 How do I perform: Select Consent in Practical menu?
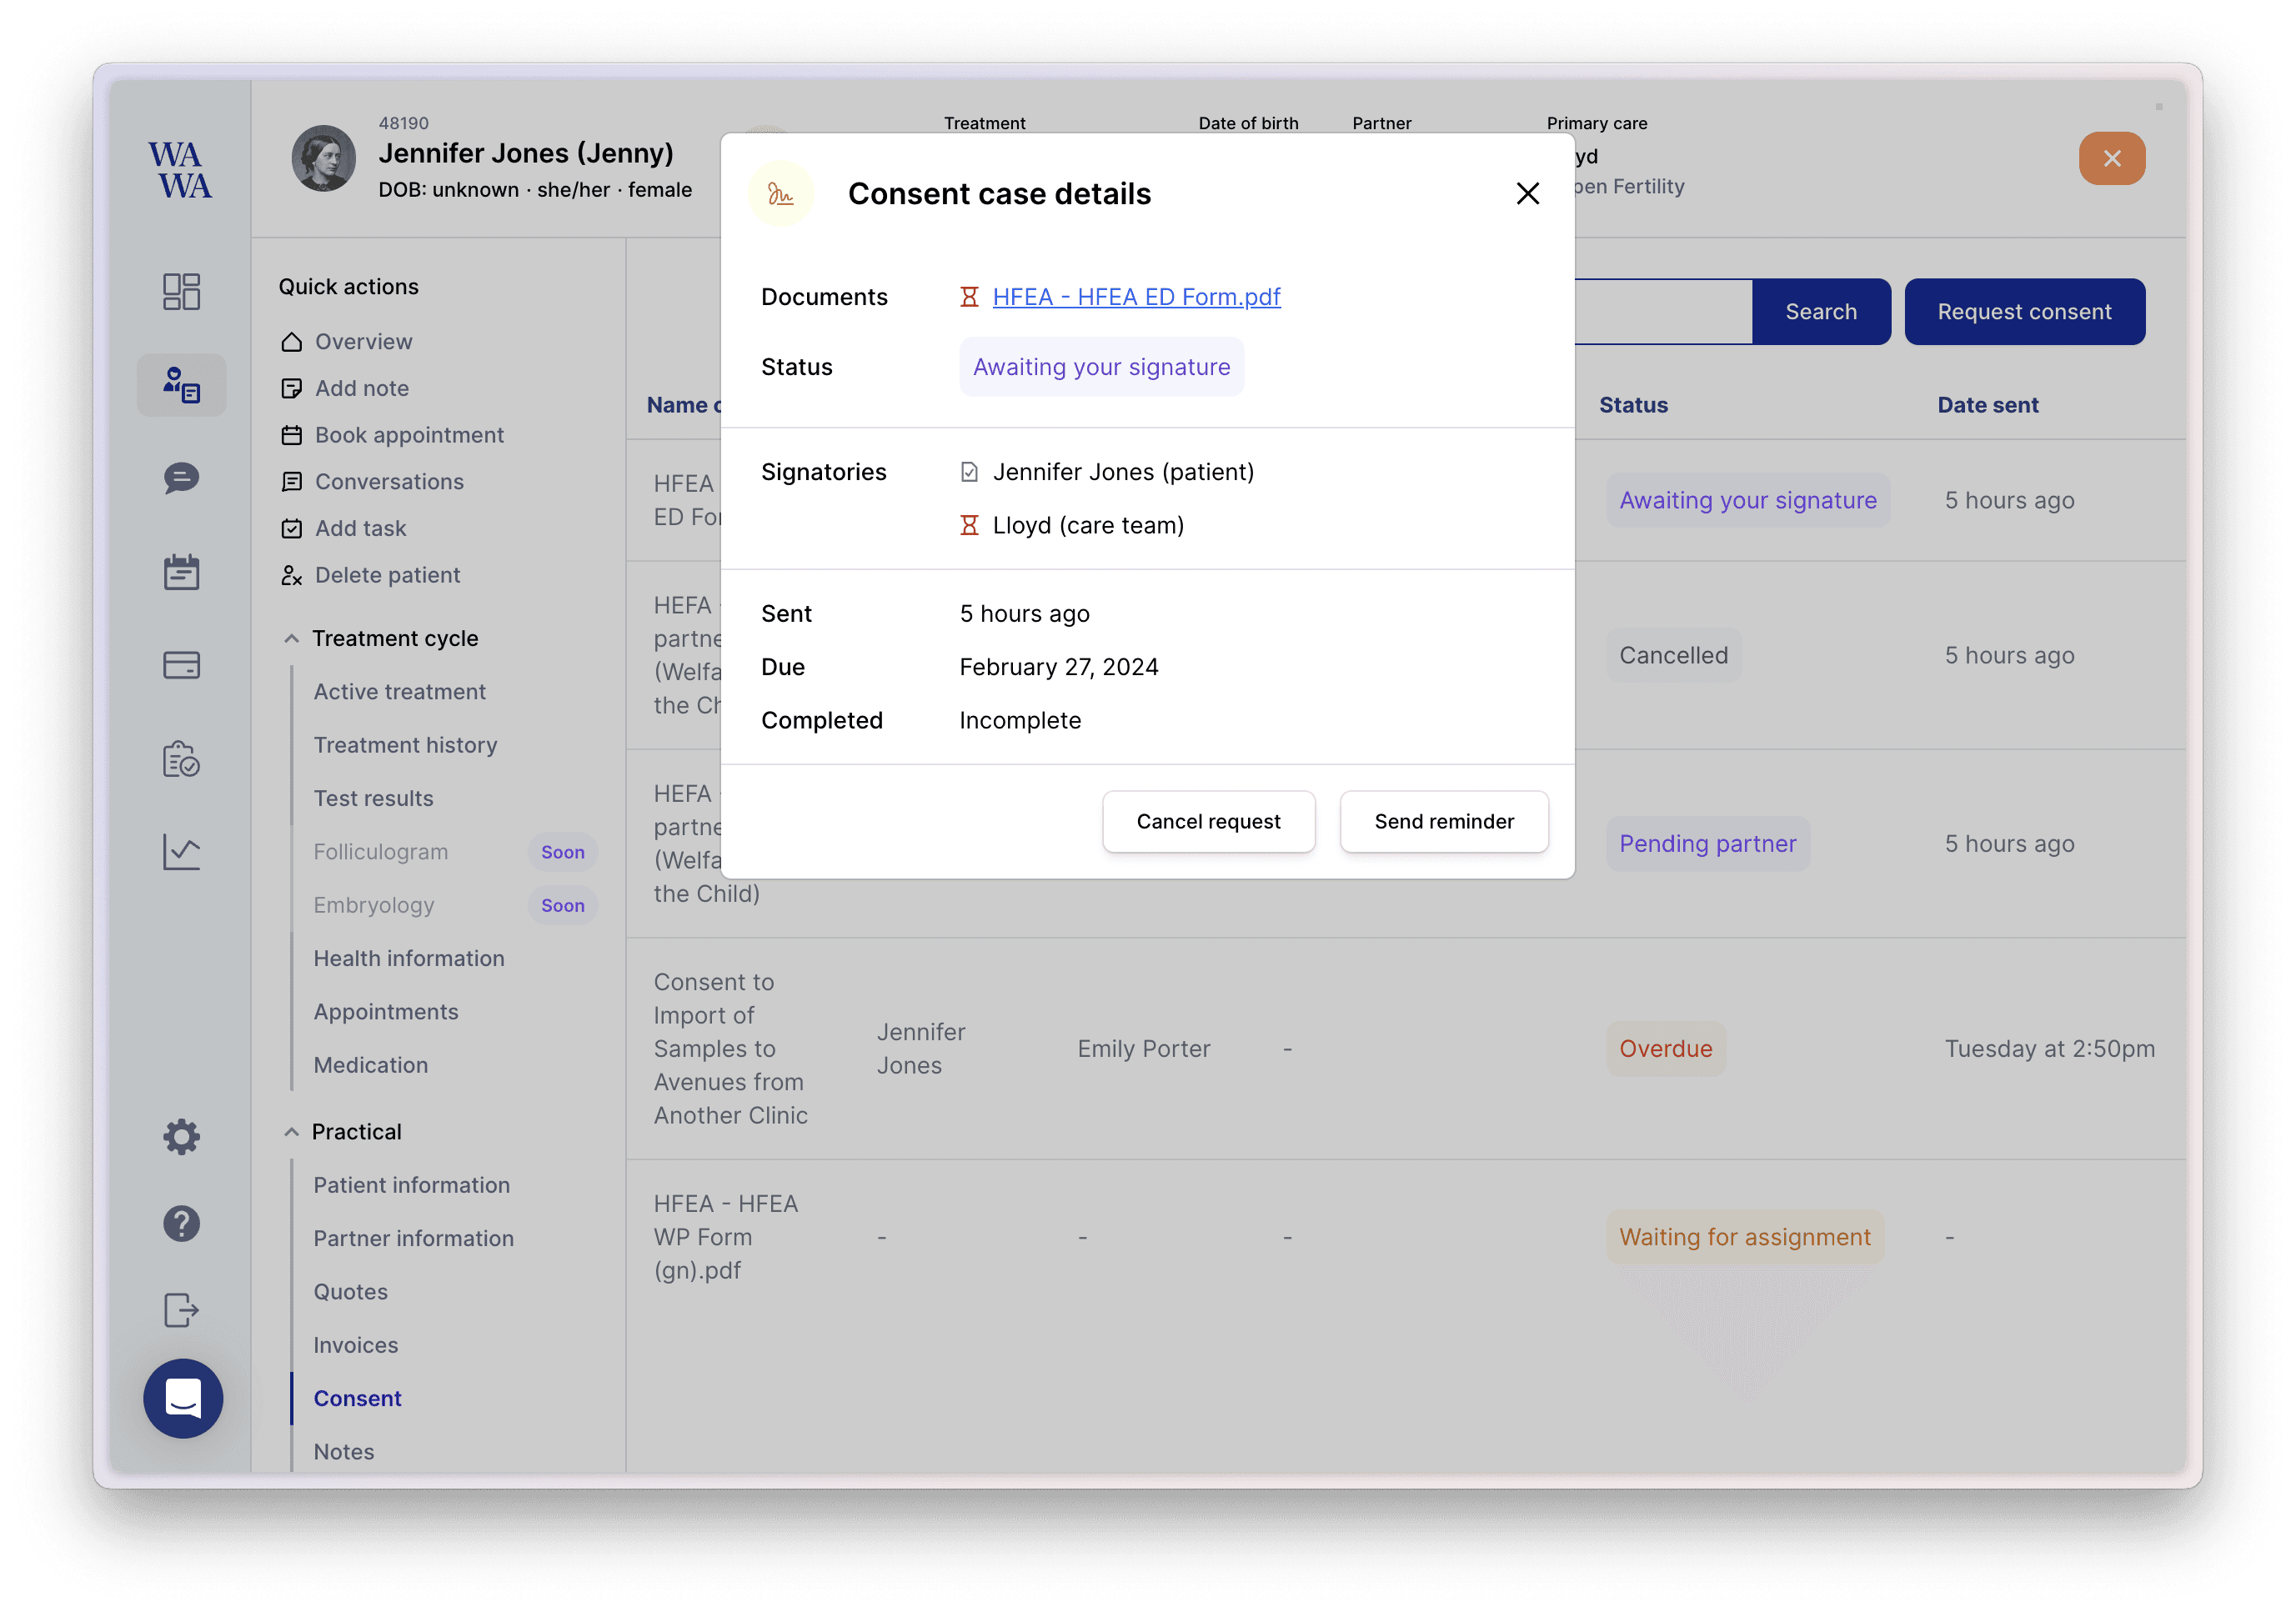tap(357, 1398)
